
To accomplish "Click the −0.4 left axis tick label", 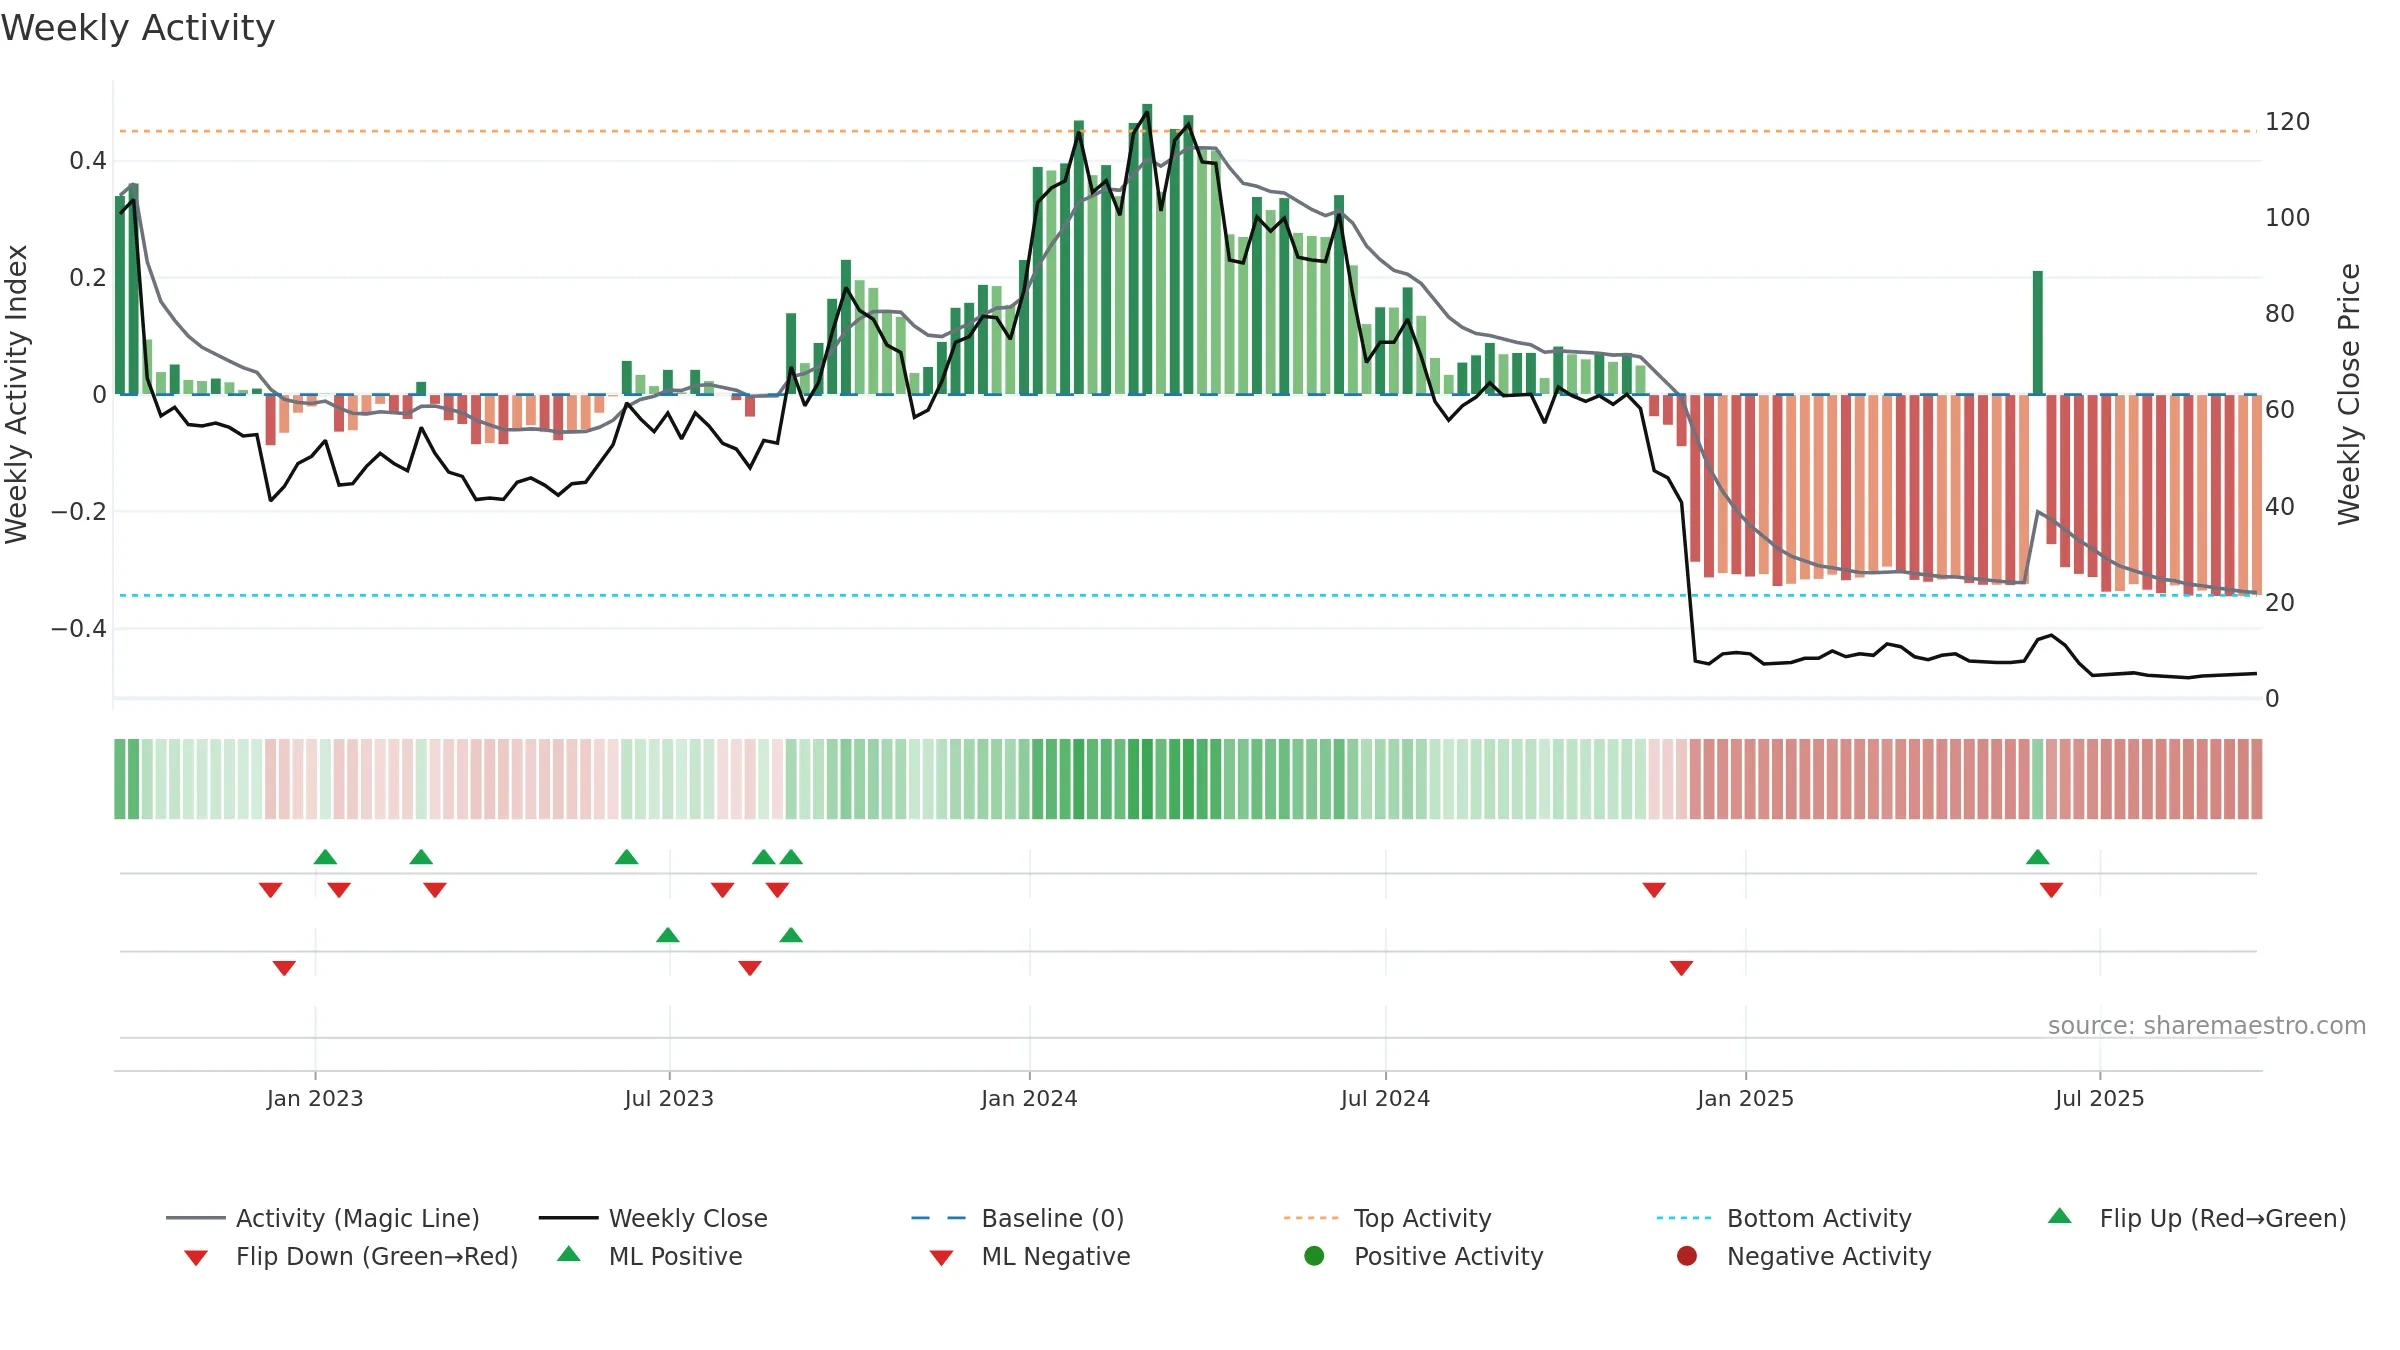I will [x=79, y=628].
